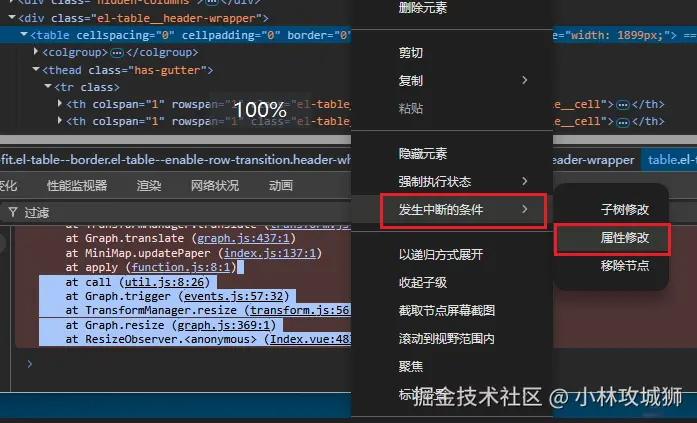
Task: Click ellipsis badge in first th row
Action: pyautogui.click(x=623, y=105)
